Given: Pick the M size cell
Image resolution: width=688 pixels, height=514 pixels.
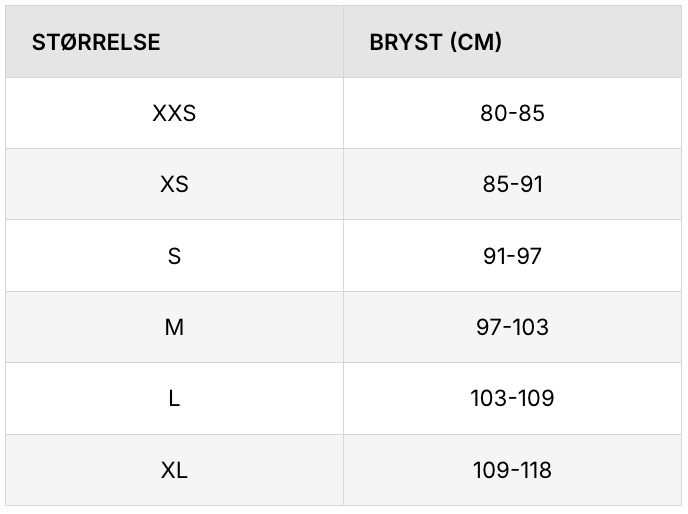Looking at the screenshot, I should (x=174, y=327).
